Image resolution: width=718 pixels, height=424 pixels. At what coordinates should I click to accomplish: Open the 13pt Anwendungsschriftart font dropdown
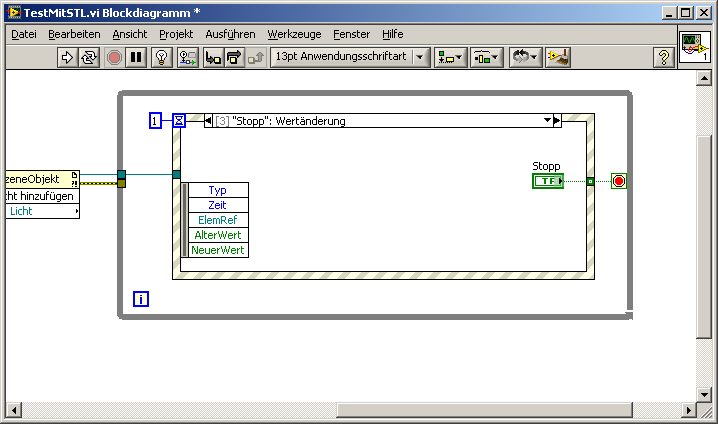click(350, 57)
